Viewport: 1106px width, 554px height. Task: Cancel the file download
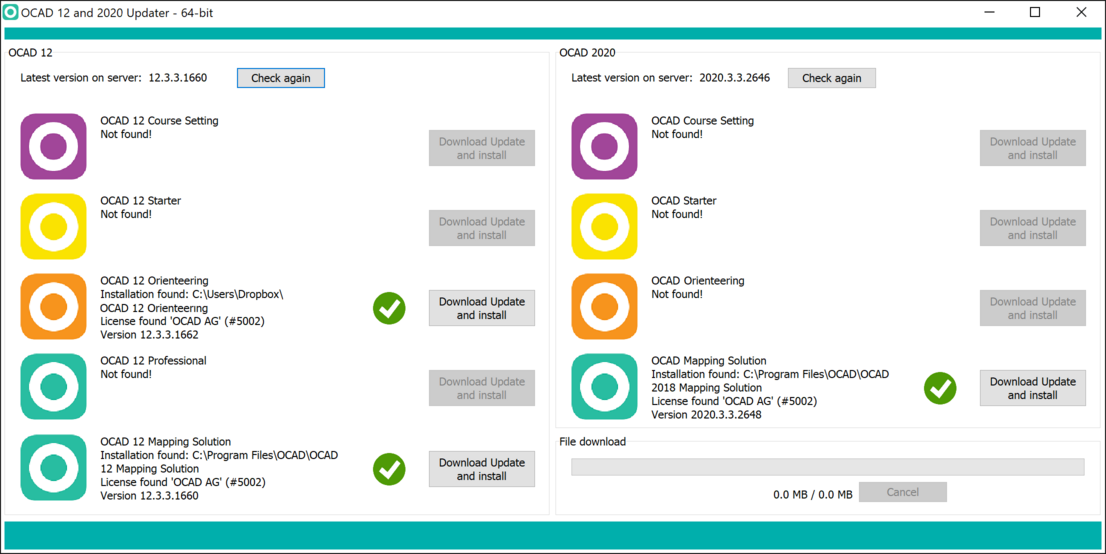tap(903, 492)
